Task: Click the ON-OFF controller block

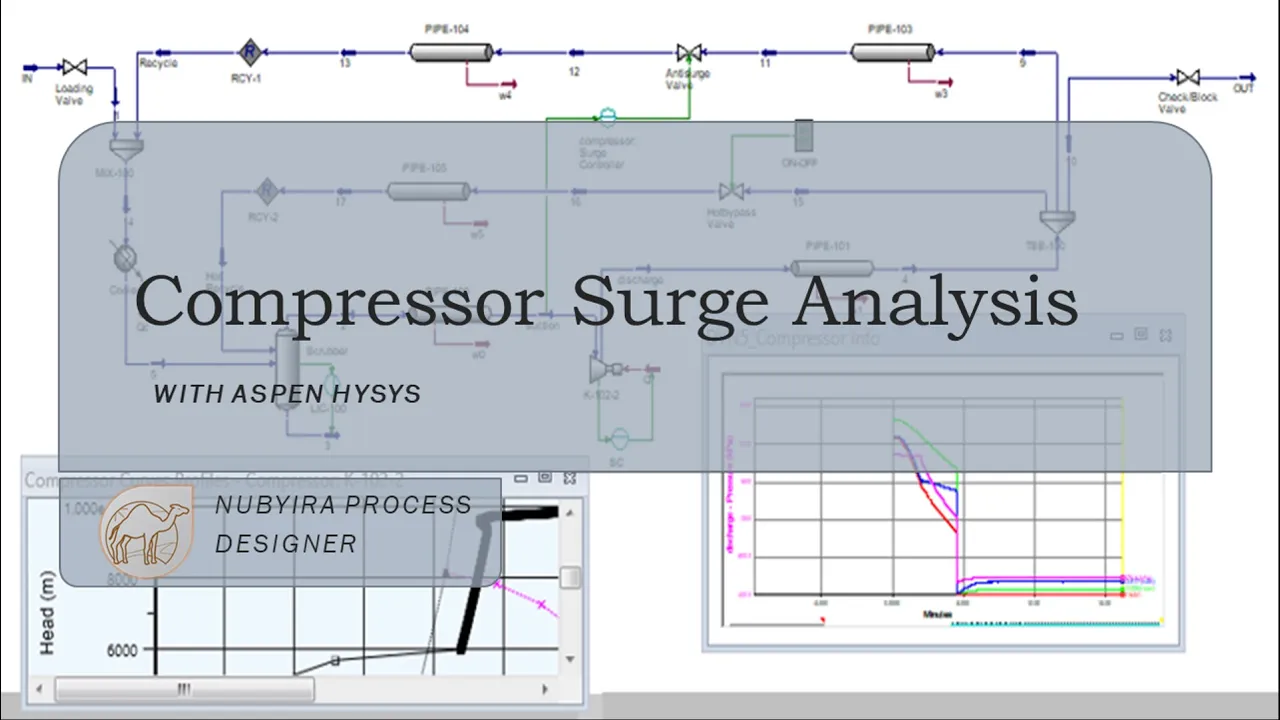Action: coord(803,136)
